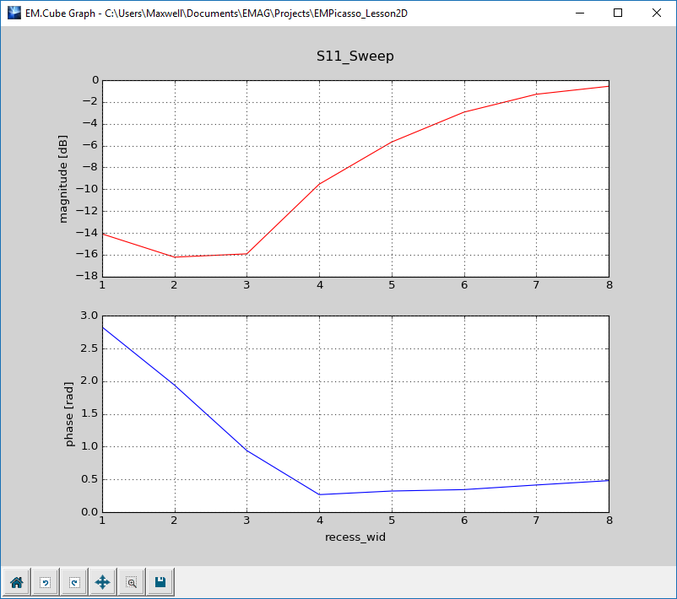Screen dimensions: 677x599
Task: Click the magnitude [dB] axis label
Action: [63, 179]
